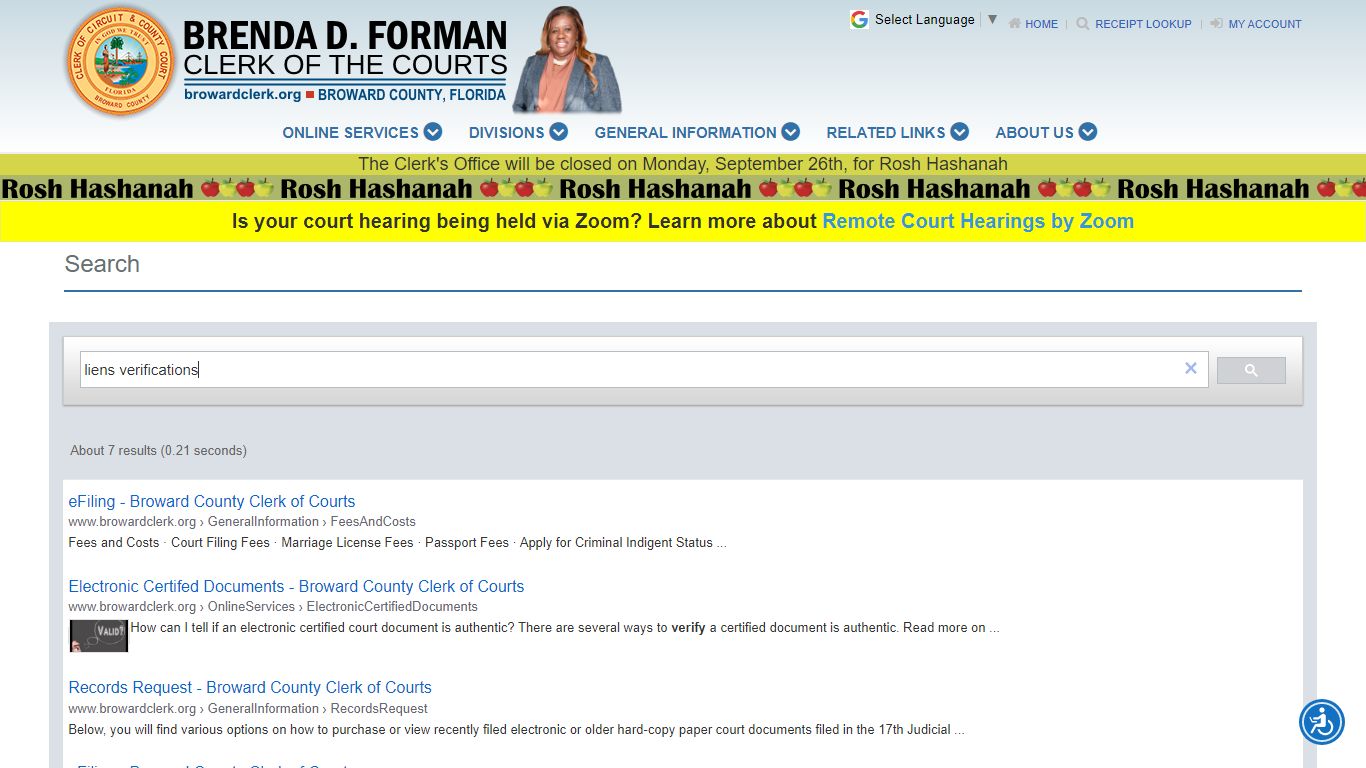Click the Select Language text
1366x768 pixels.
[924, 19]
